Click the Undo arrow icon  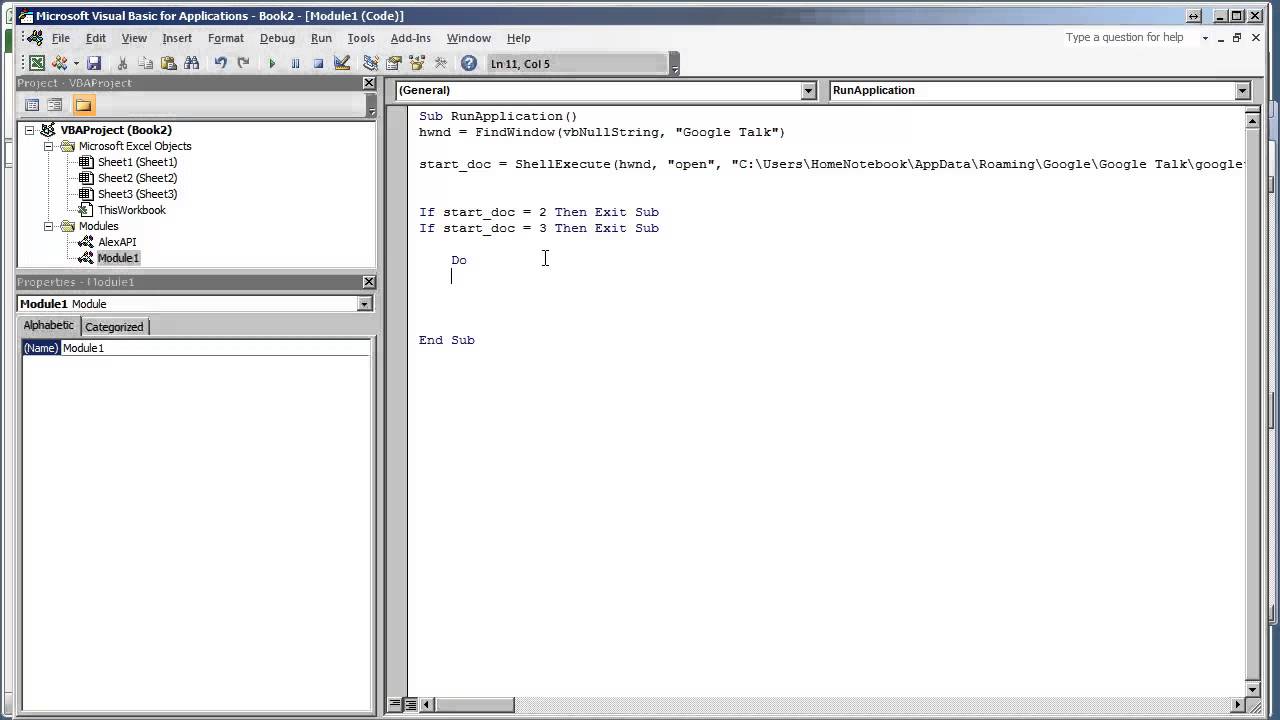point(220,63)
